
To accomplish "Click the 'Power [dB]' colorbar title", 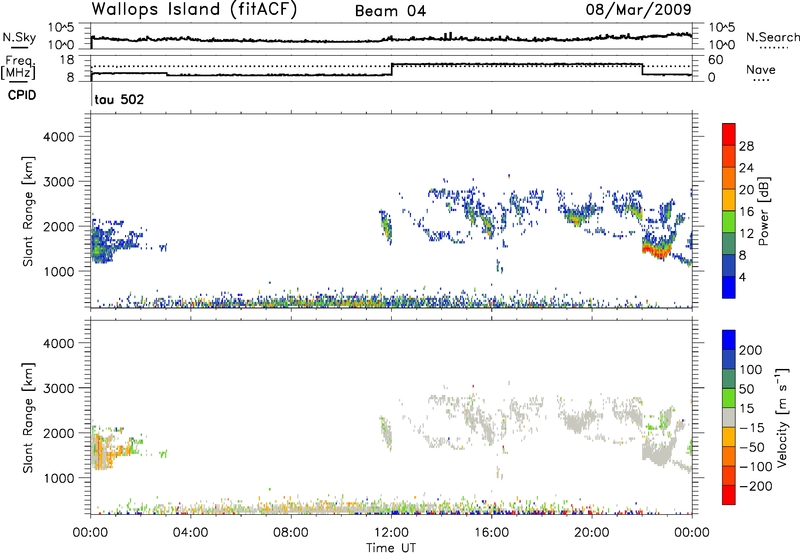I will click(x=764, y=211).
